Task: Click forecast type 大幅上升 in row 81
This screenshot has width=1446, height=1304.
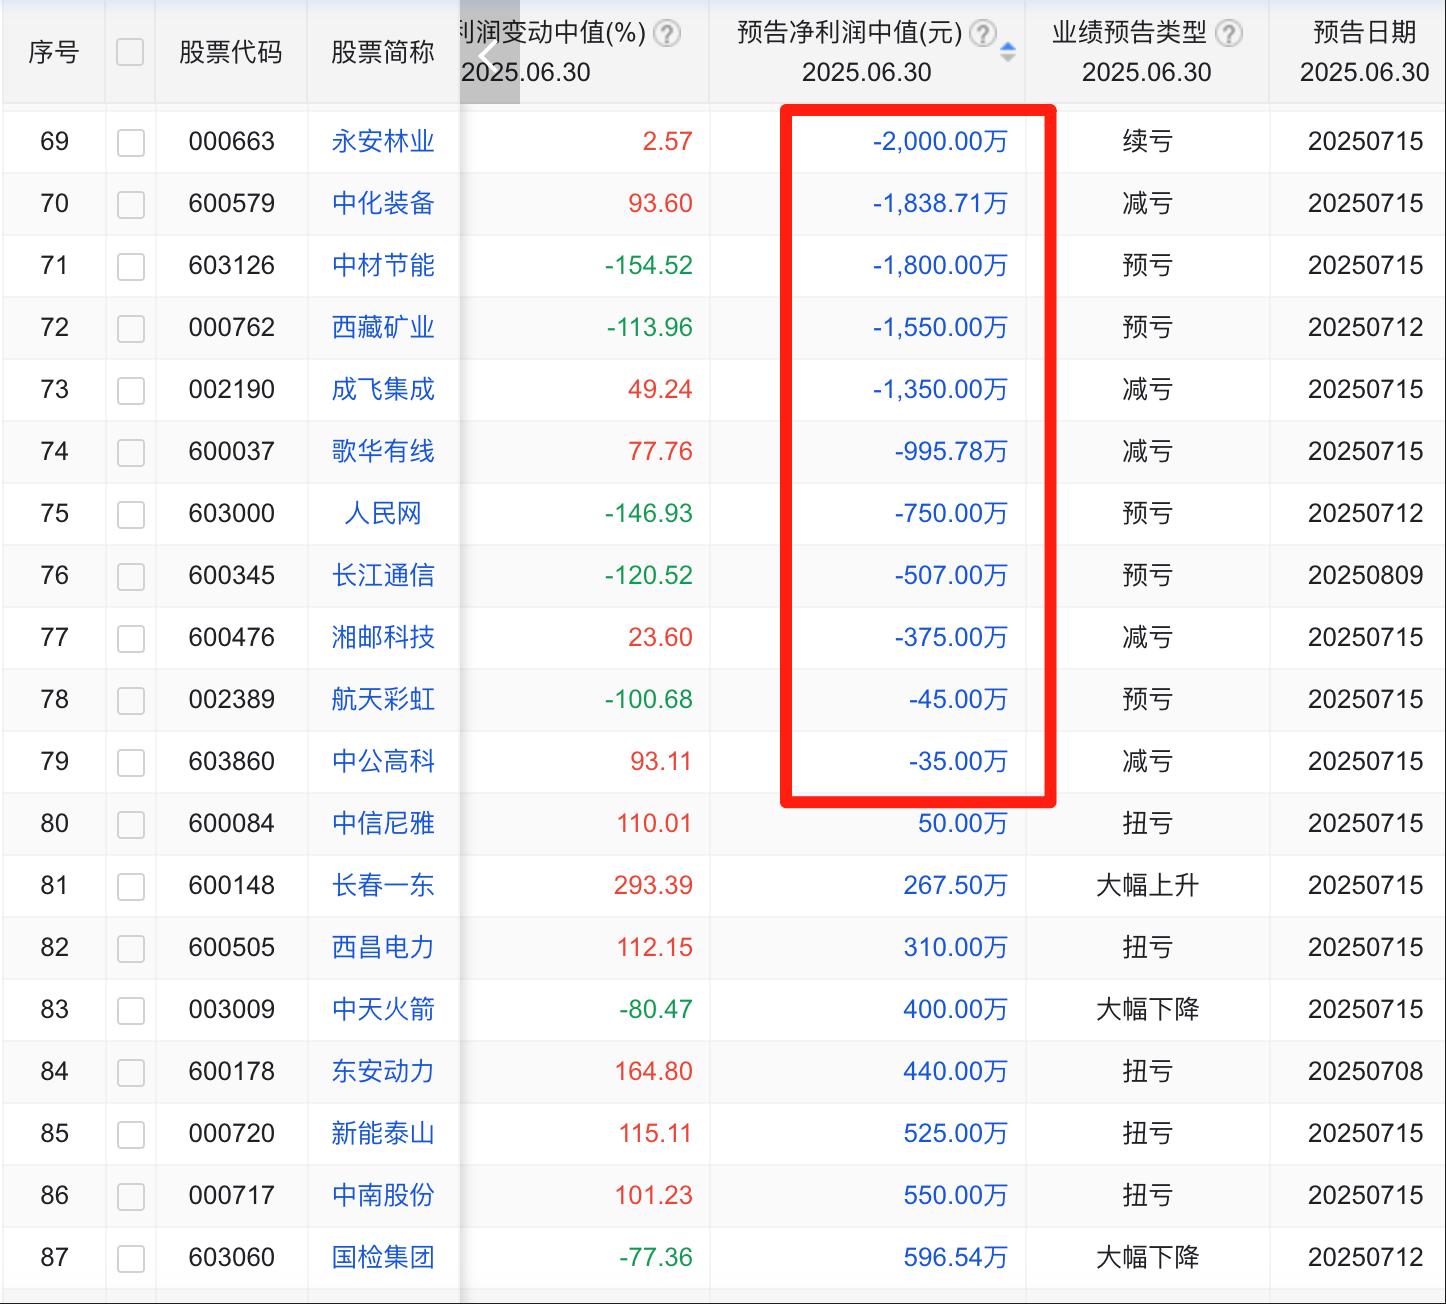Action: point(1147,885)
